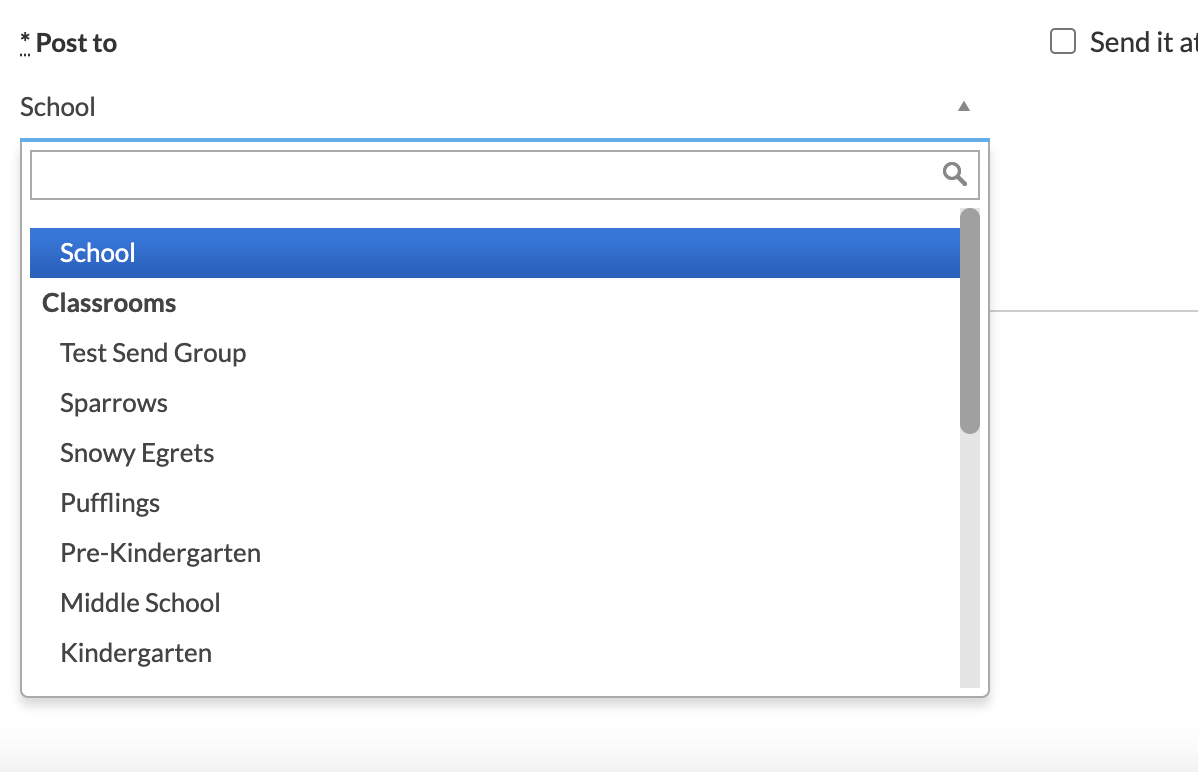Click the dropdown list scrollbar thumb
Image resolution: width=1198 pixels, height=772 pixels.
[x=970, y=321]
